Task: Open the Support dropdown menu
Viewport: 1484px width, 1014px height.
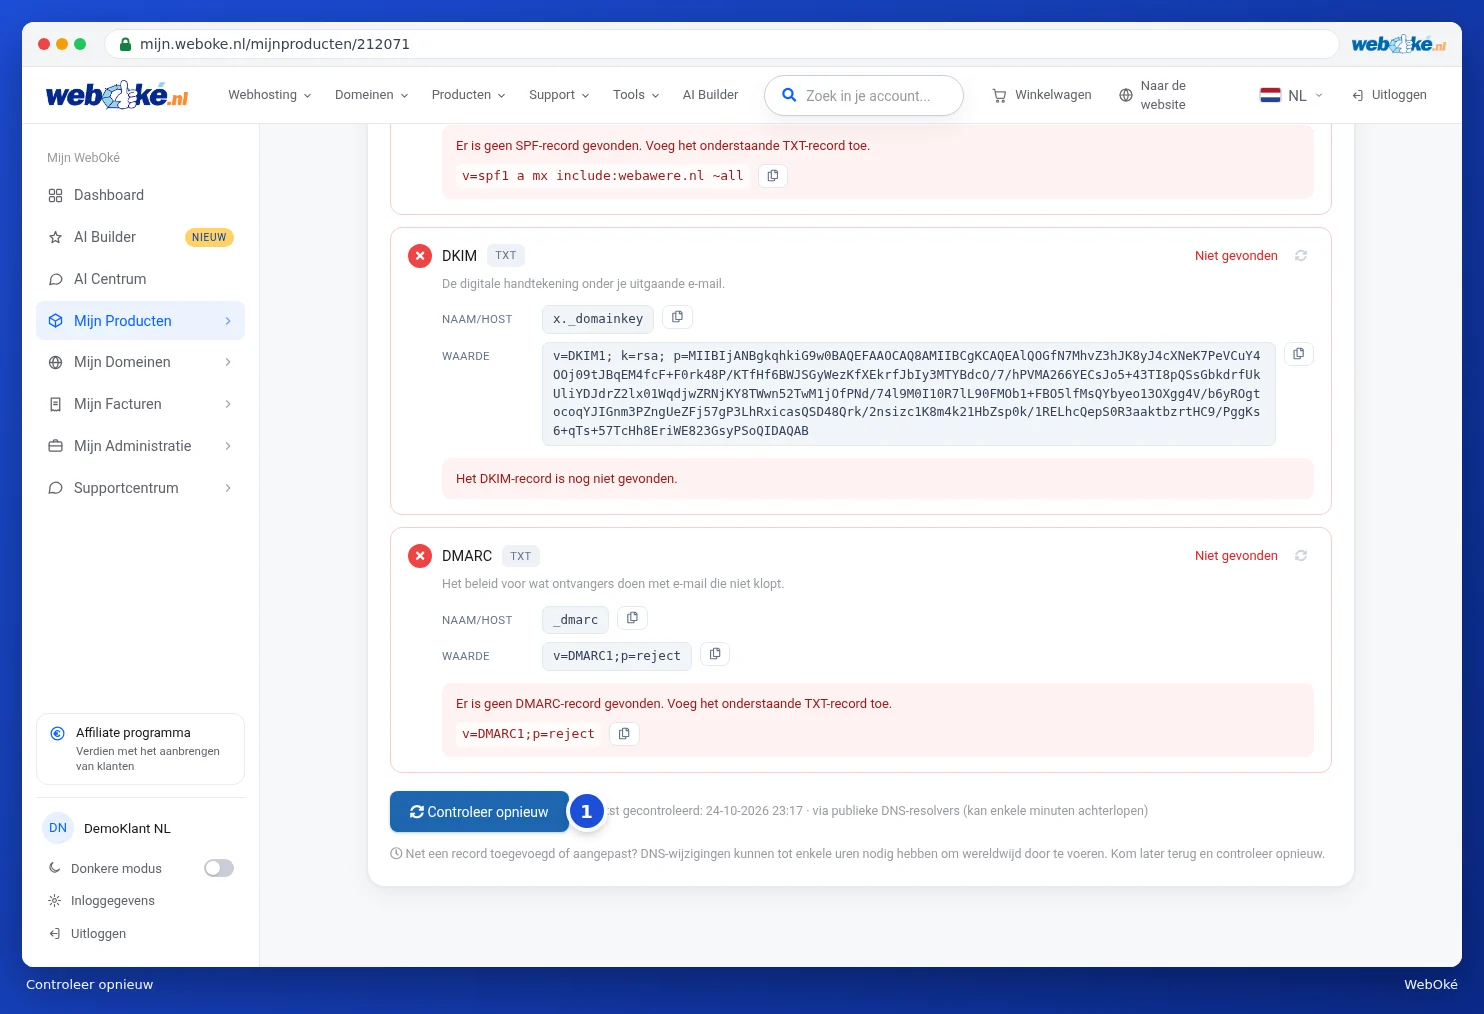Action: tap(560, 95)
